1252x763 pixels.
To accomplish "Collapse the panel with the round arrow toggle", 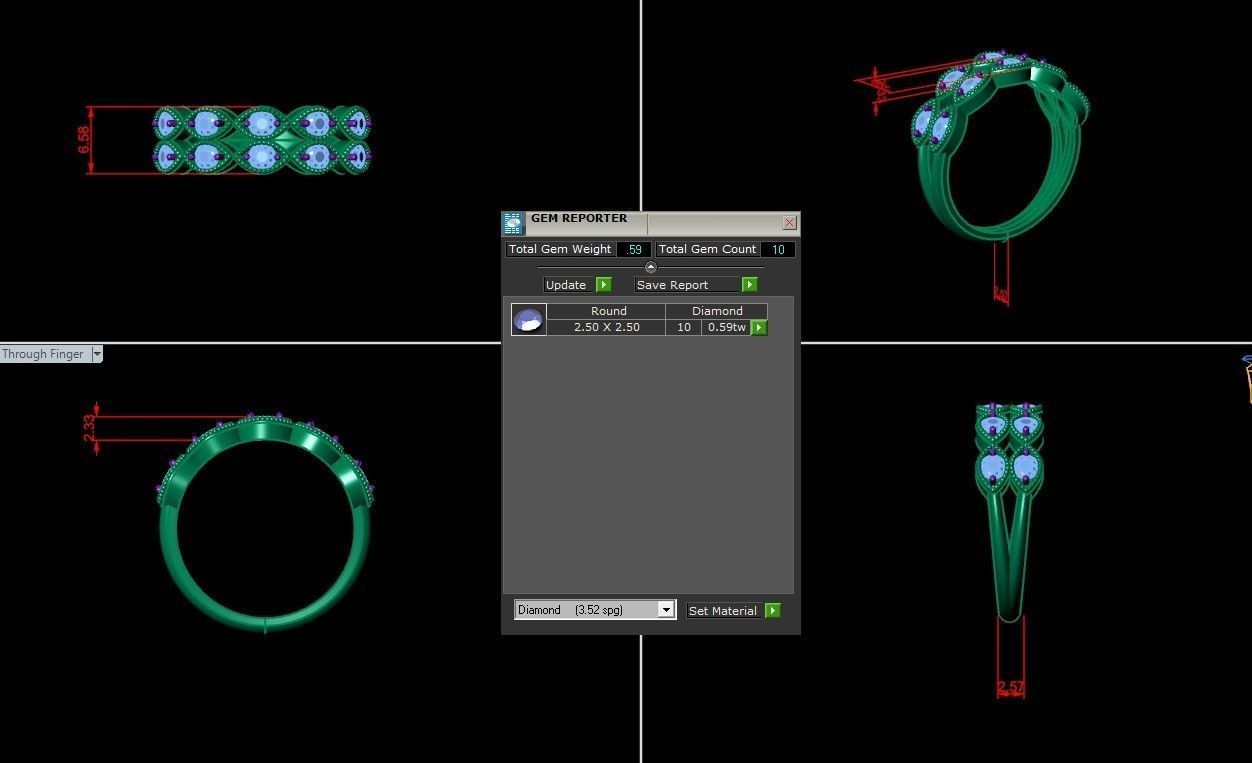I will click(x=651, y=267).
